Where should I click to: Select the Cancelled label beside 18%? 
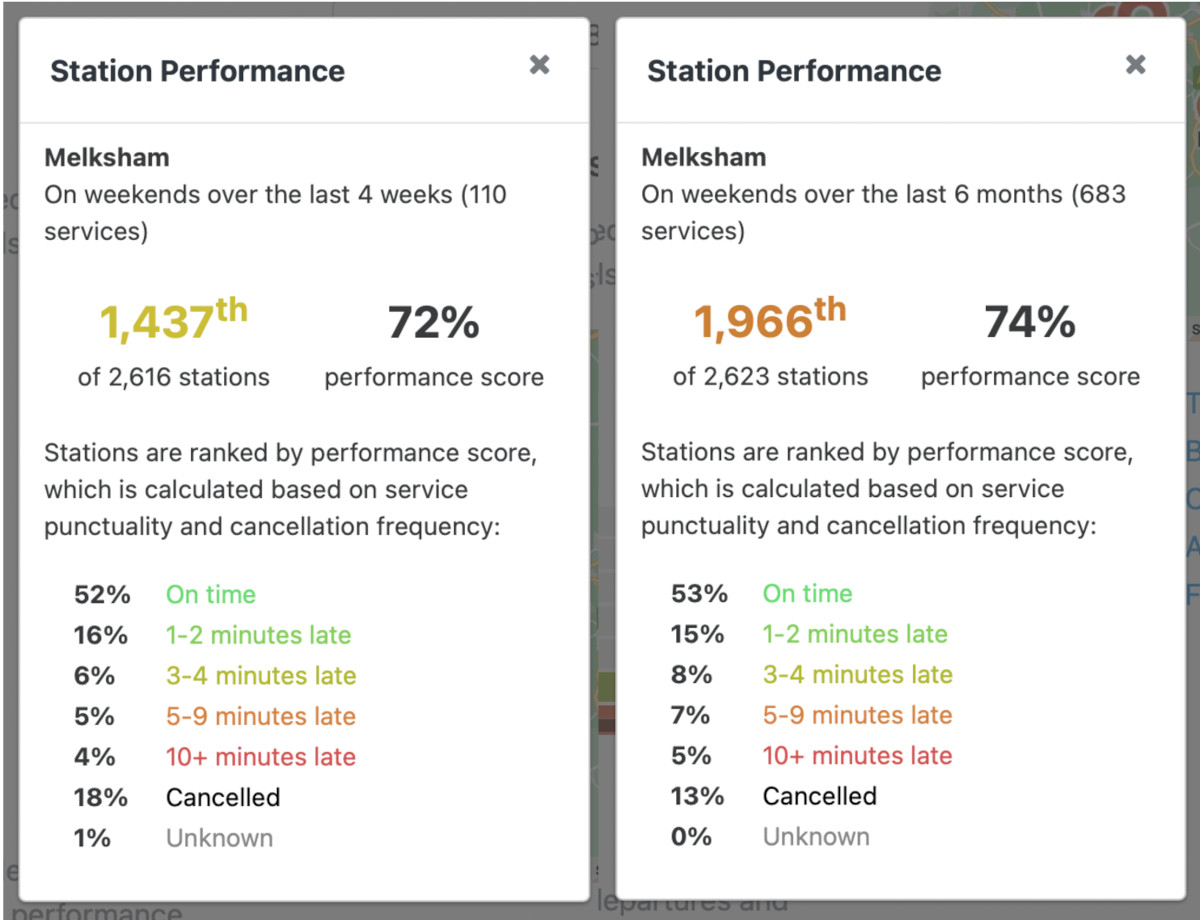[223, 797]
